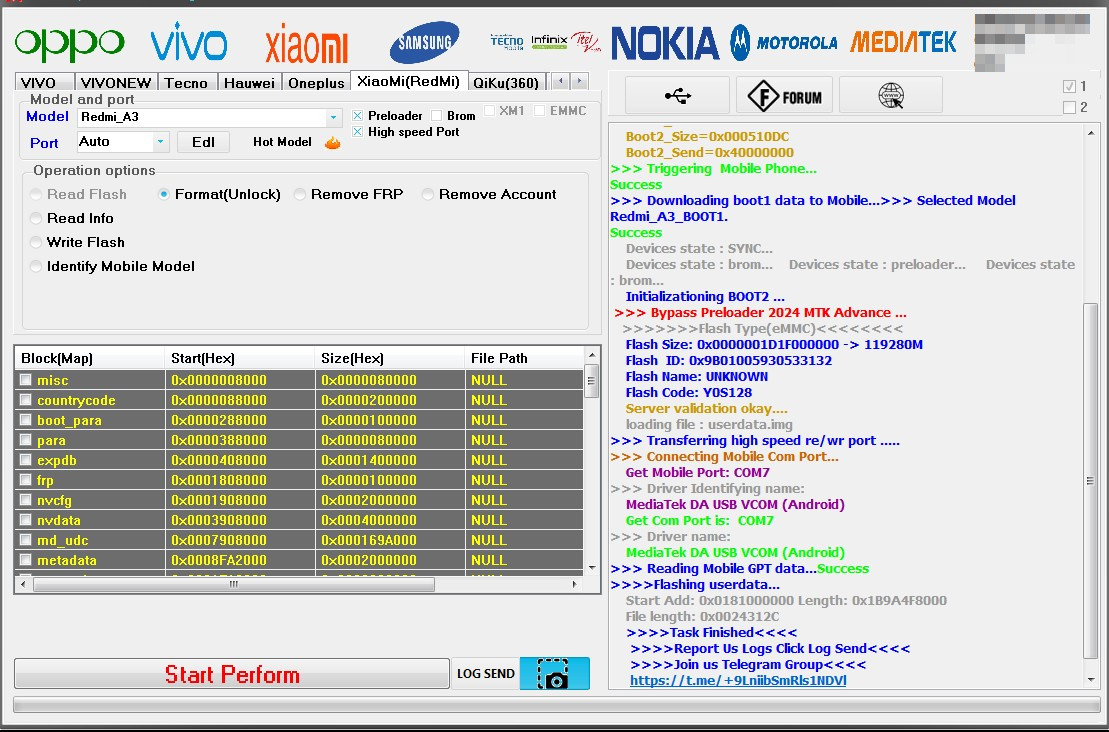Click the Hot Model flame icon
This screenshot has height=732, width=1109.
[x=332, y=142]
